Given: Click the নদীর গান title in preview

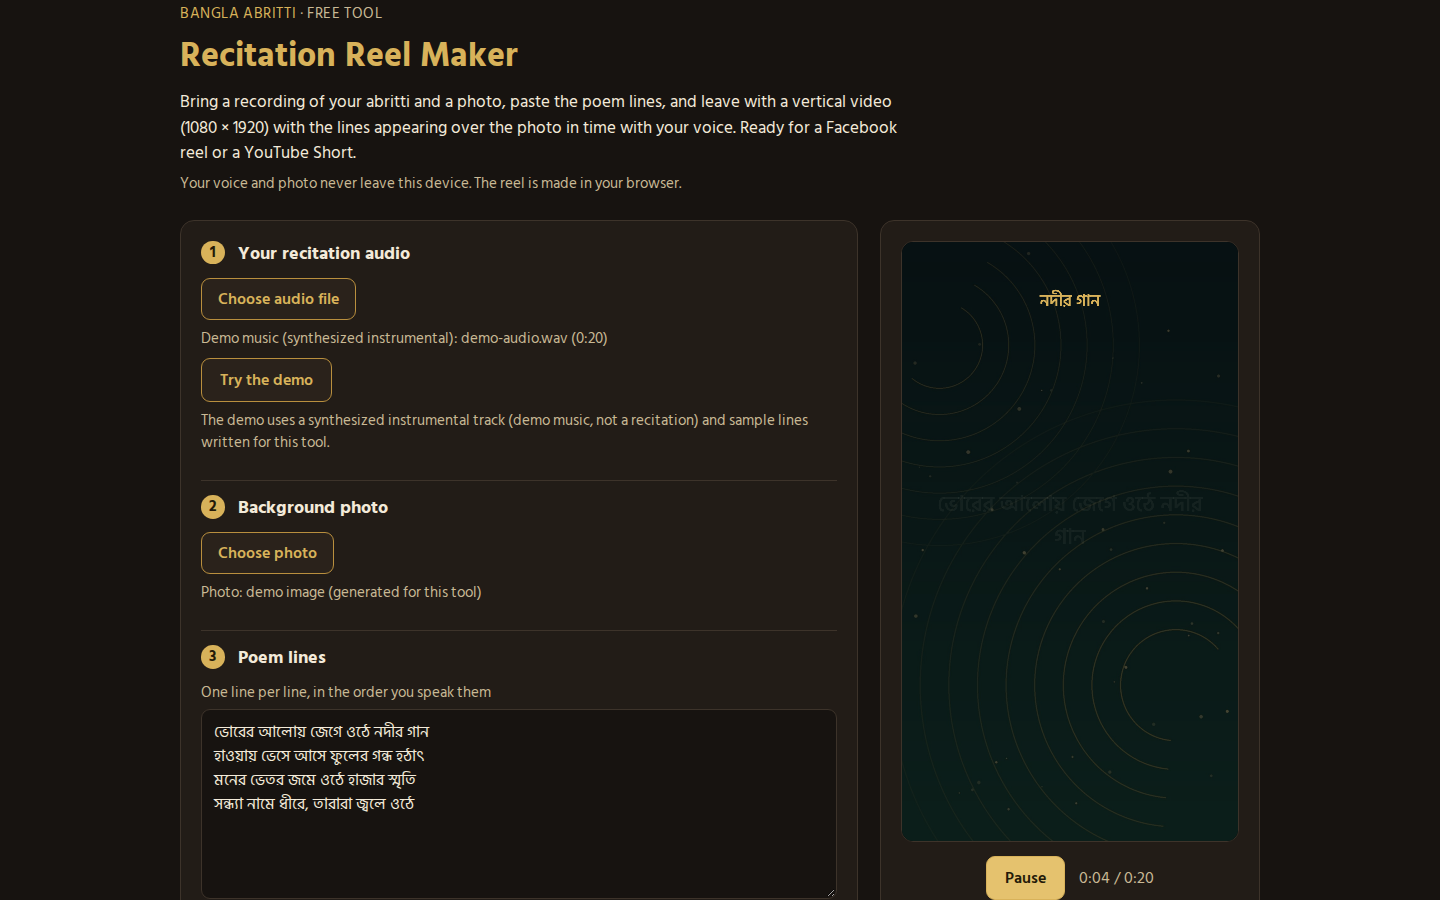Looking at the screenshot, I should 1070,300.
